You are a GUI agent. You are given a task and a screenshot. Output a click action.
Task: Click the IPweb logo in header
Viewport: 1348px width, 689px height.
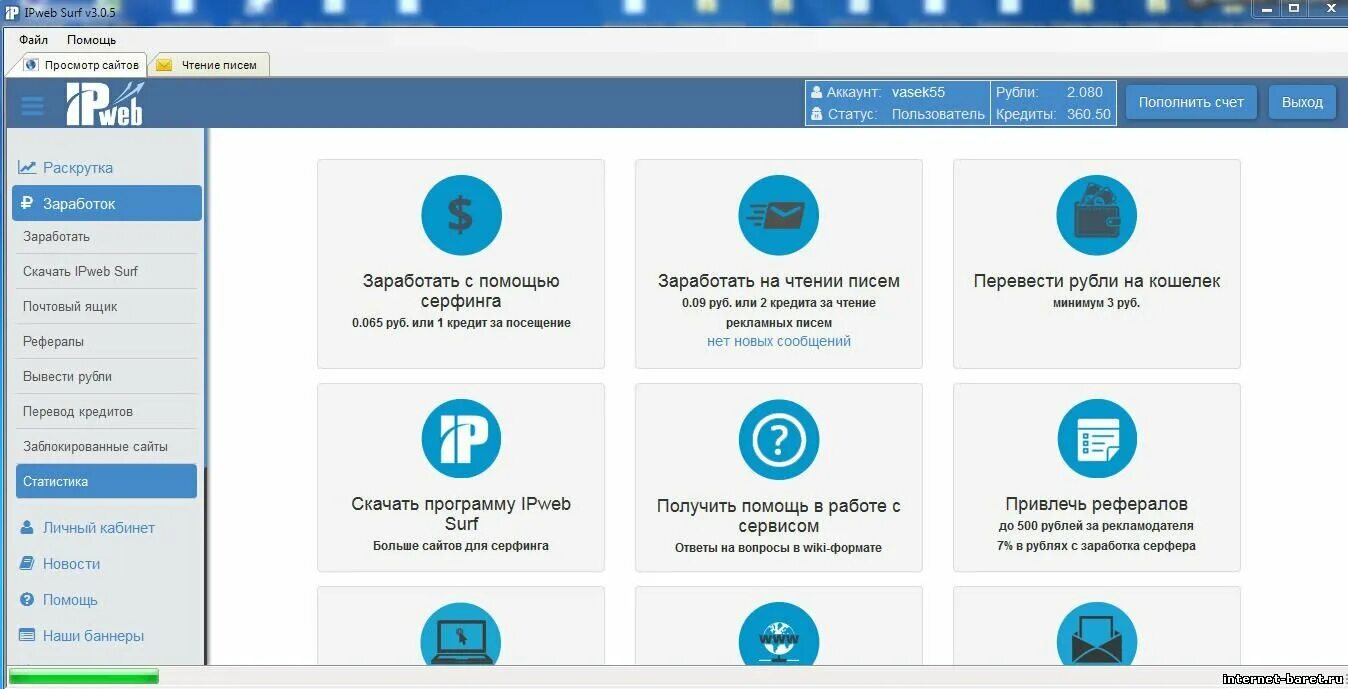click(x=104, y=104)
